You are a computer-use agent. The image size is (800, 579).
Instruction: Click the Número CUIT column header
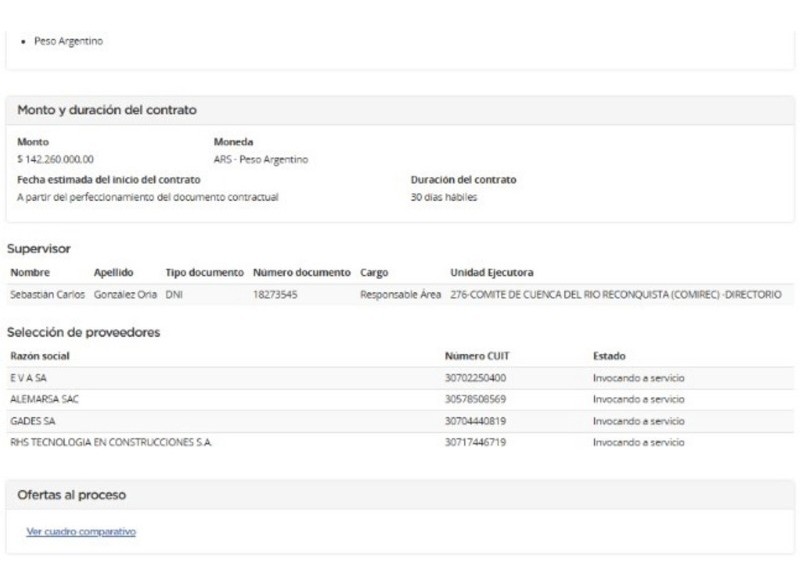[x=477, y=356]
